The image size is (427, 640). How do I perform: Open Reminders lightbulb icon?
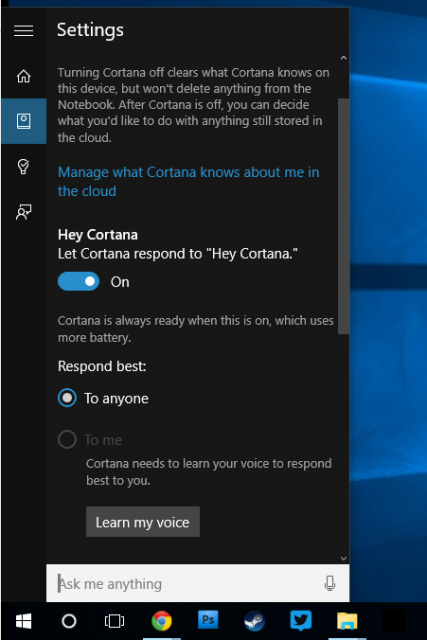coord(24,167)
